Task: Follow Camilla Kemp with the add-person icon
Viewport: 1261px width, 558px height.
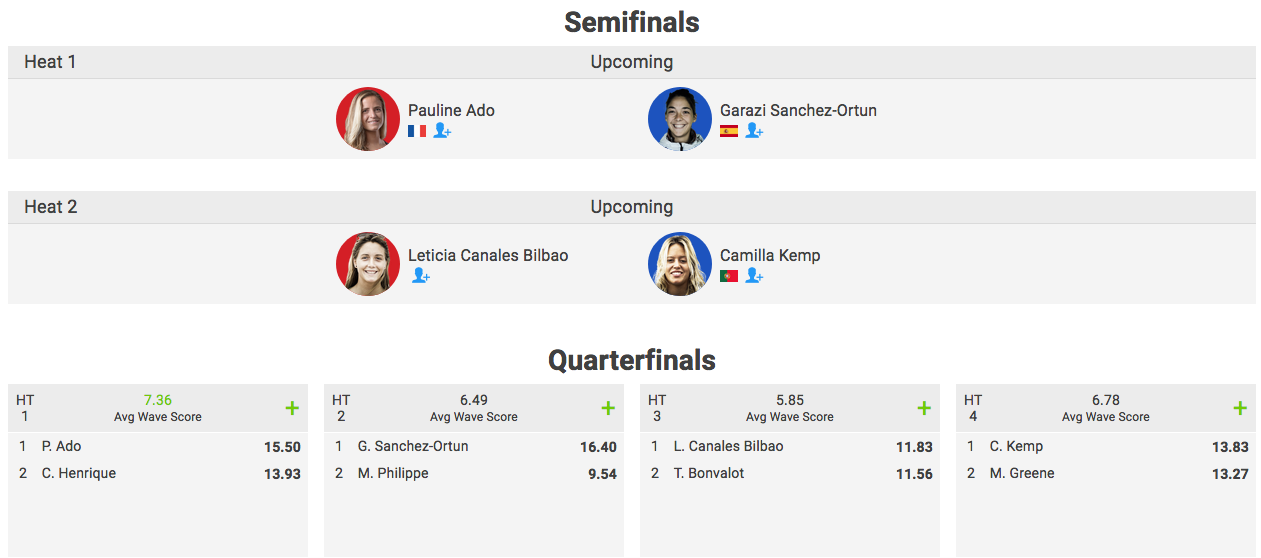Action: coord(754,276)
